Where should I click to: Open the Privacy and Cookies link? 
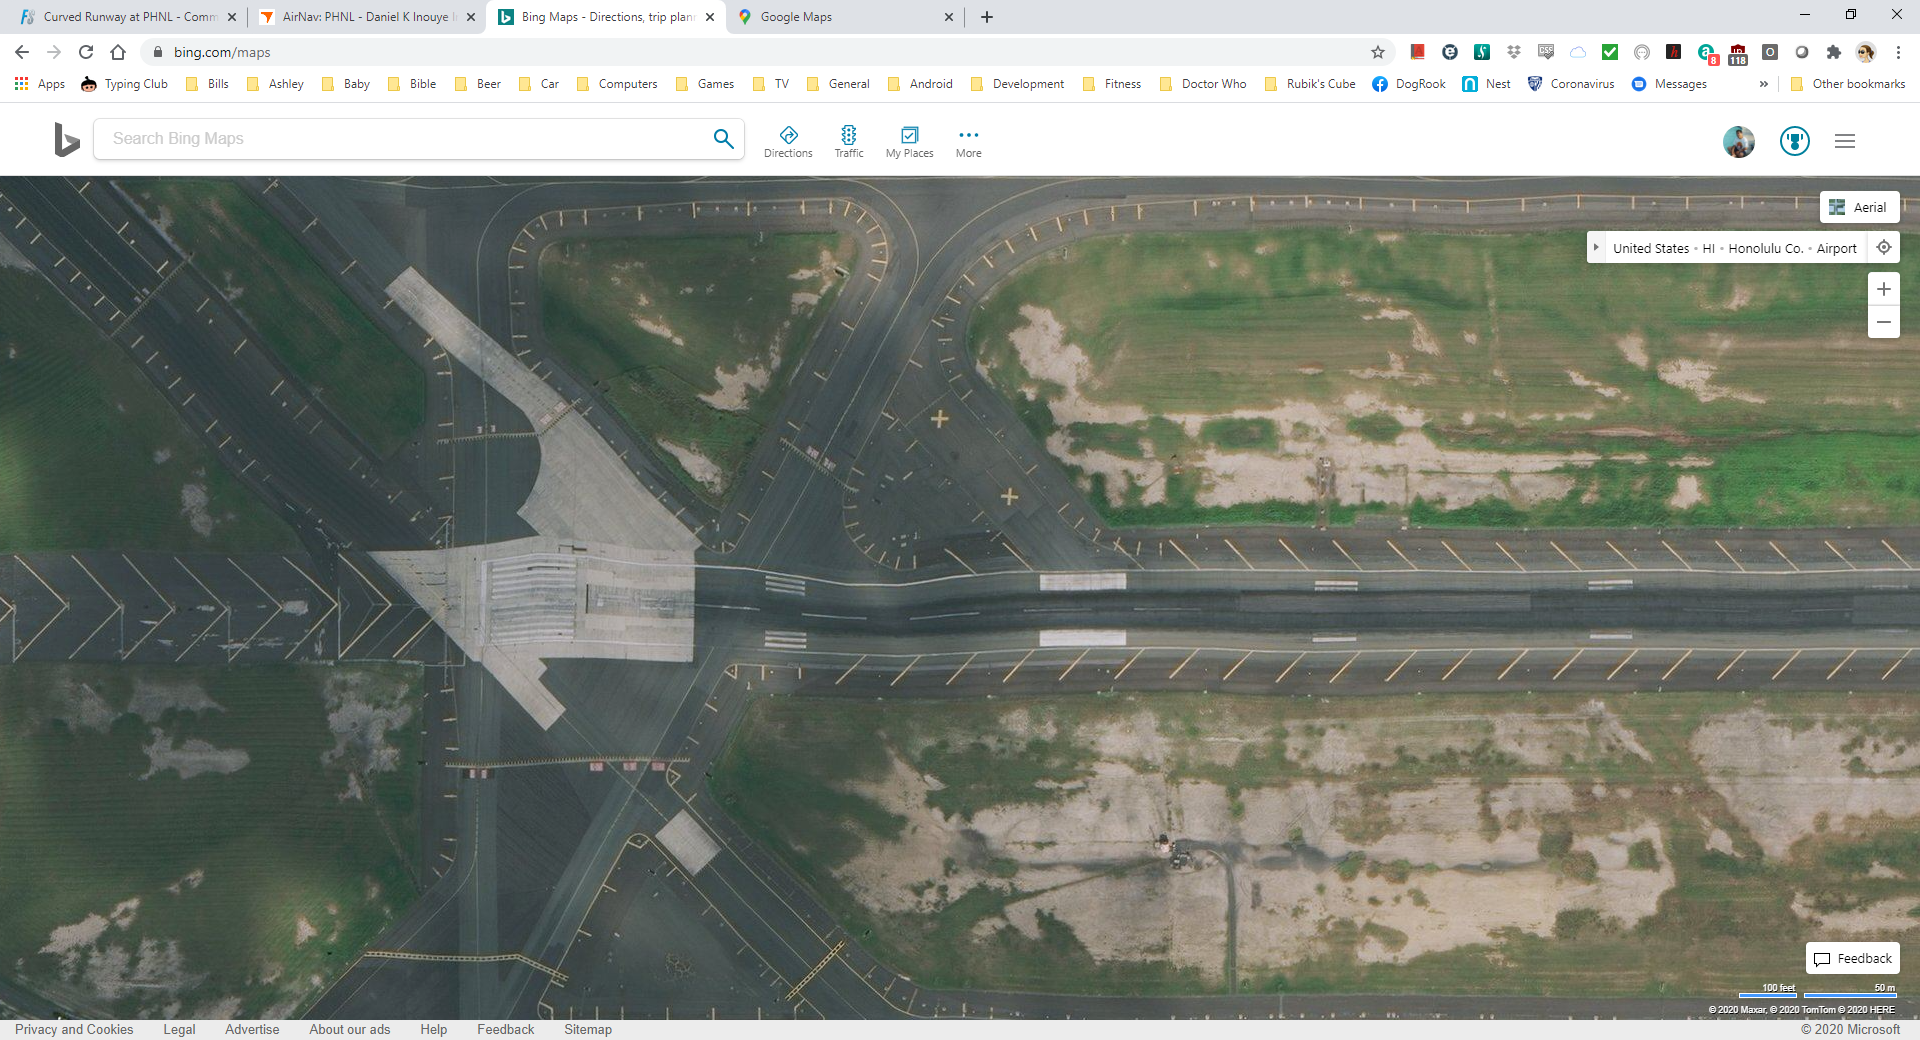pyautogui.click(x=74, y=1029)
